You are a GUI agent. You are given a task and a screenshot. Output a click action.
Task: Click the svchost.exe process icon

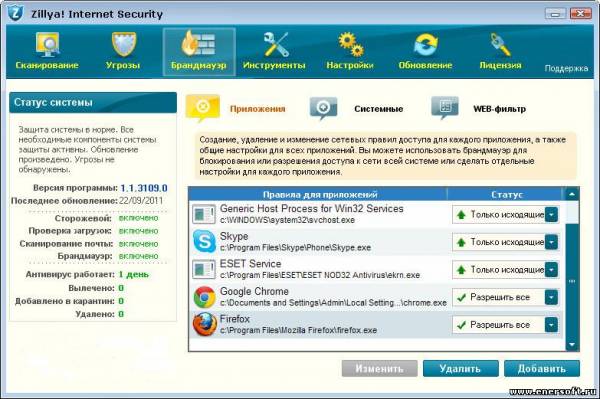pos(204,214)
